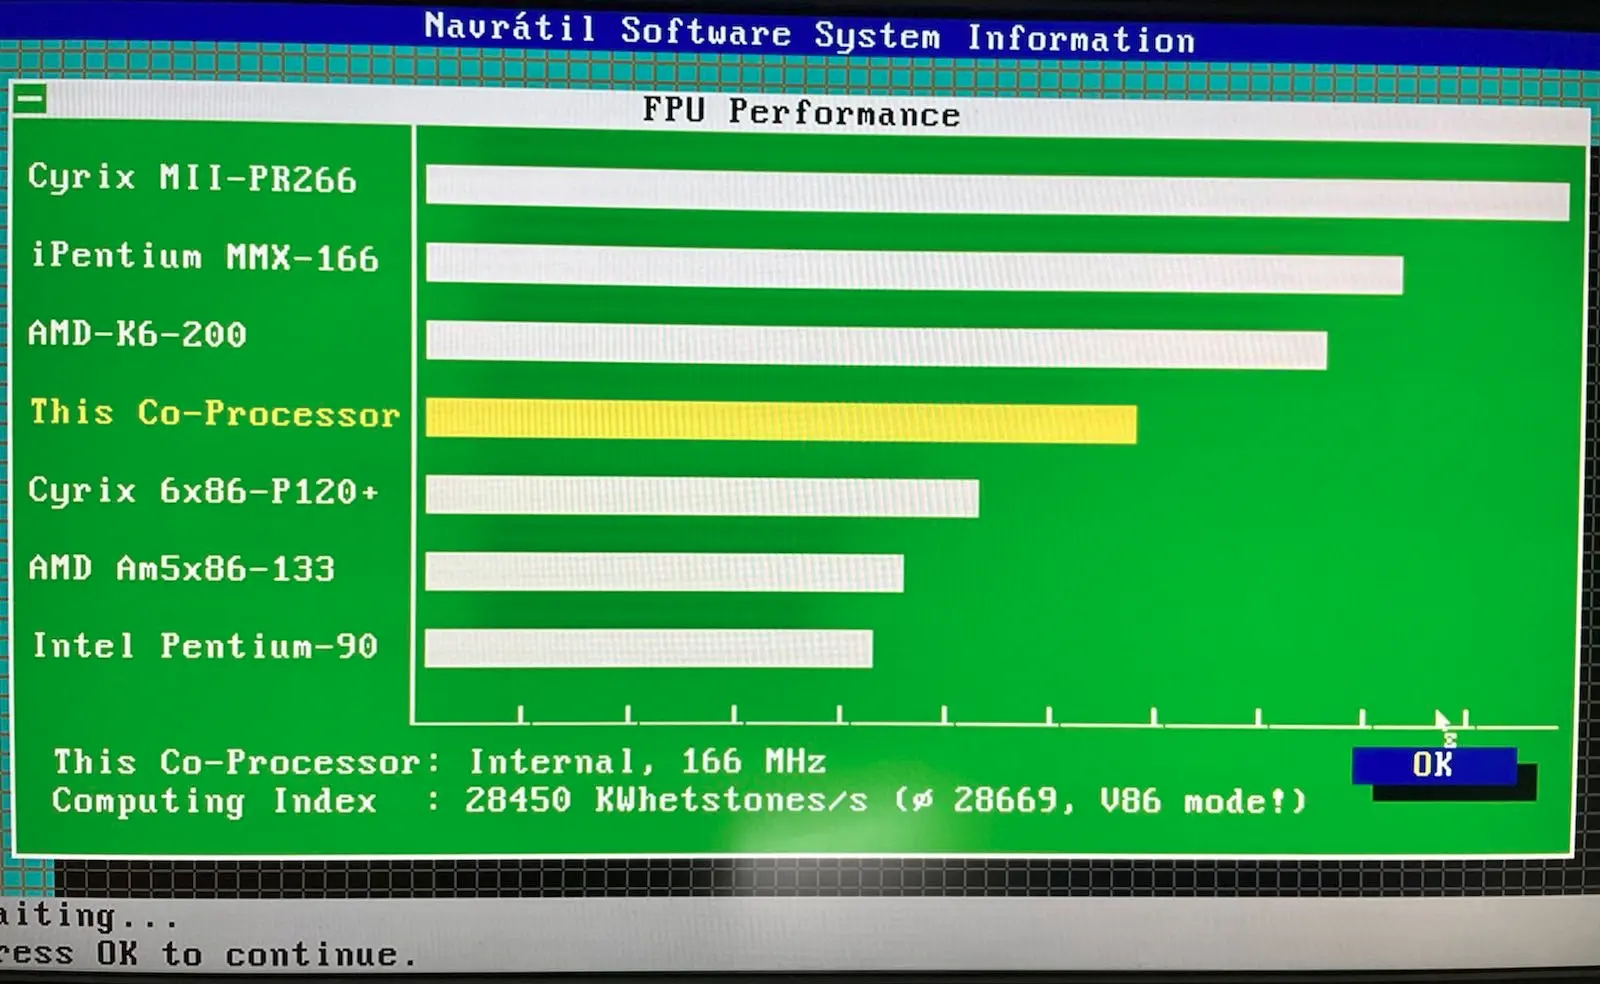Select the Cyrix 6x86-P120+ label
This screenshot has width=1600, height=984.
(x=203, y=490)
